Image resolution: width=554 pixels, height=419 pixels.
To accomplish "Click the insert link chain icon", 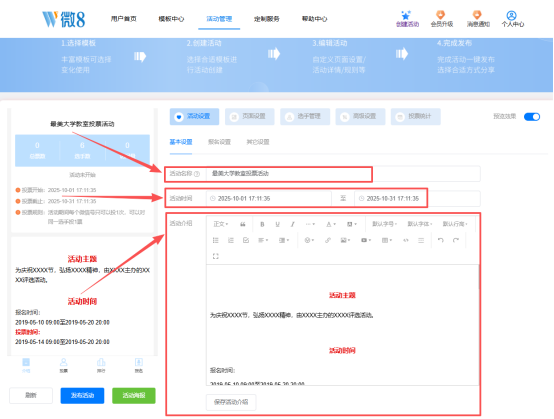I will [x=328, y=240].
